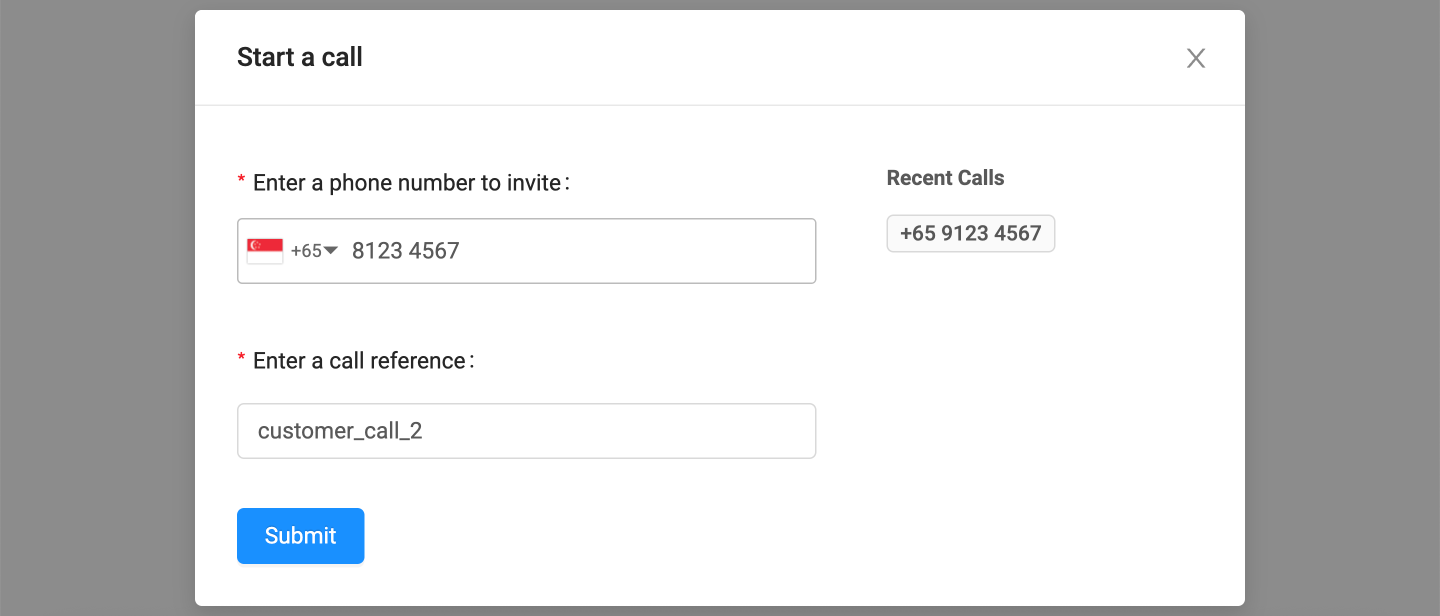
Task: Click the "Enter a phone number to invite" label
Action: click(410, 183)
